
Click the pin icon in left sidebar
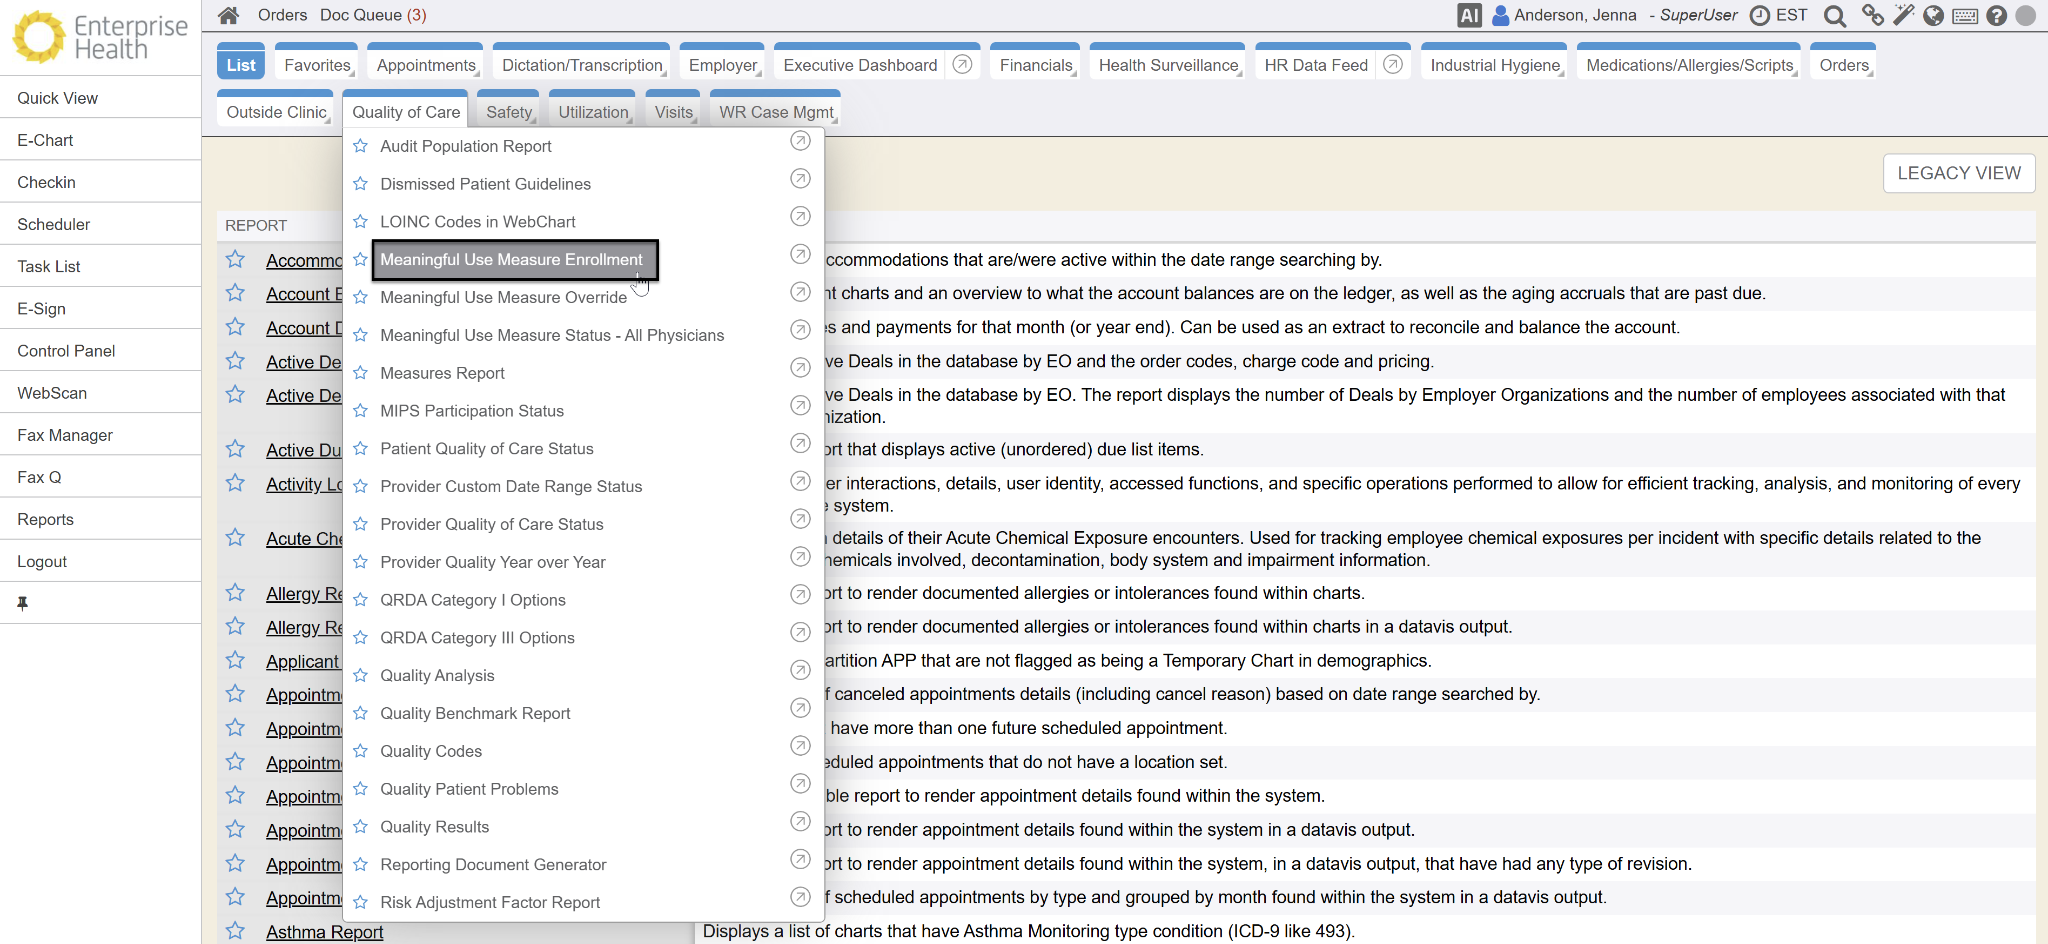pos(23,603)
